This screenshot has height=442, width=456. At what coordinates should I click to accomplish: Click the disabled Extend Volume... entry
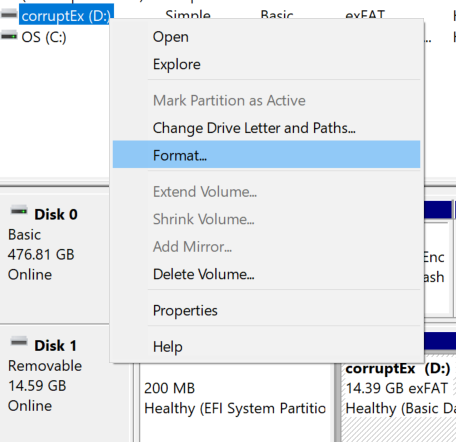(266, 192)
